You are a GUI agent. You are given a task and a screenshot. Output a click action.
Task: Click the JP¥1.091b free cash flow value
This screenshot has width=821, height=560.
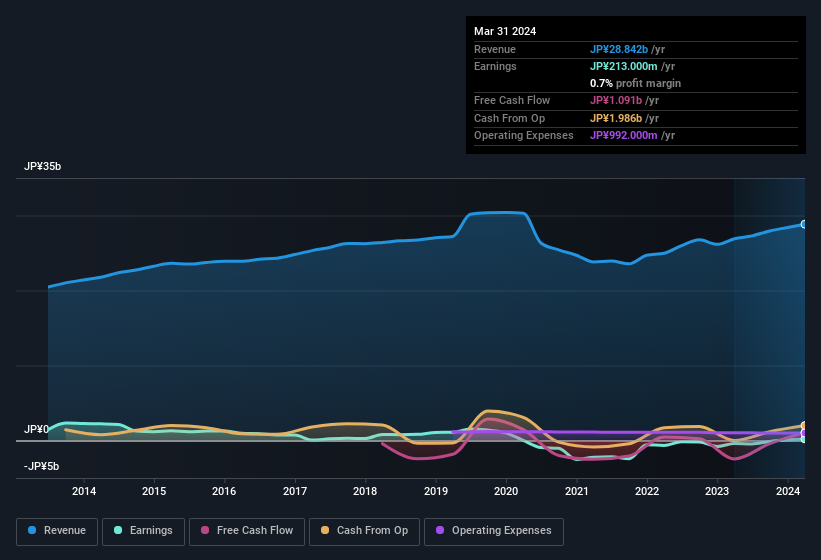click(x=618, y=100)
